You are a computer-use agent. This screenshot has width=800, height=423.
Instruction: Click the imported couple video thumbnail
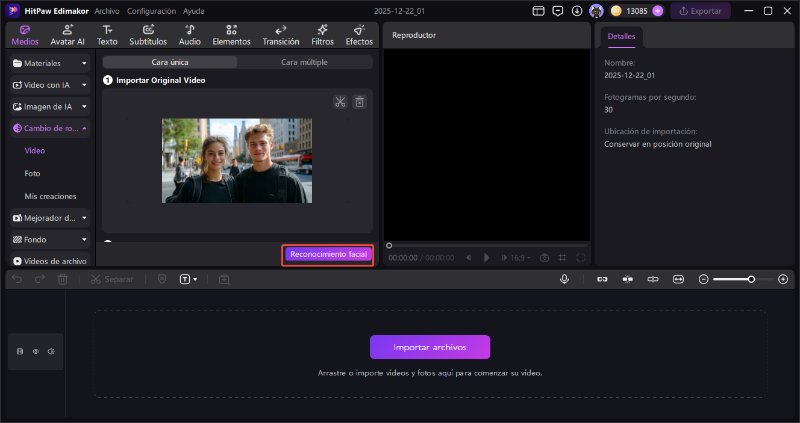[237, 161]
